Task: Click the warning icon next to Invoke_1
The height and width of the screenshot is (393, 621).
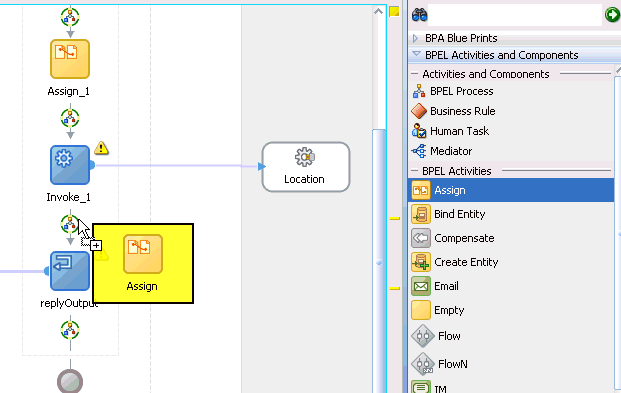Action: point(101,148)
